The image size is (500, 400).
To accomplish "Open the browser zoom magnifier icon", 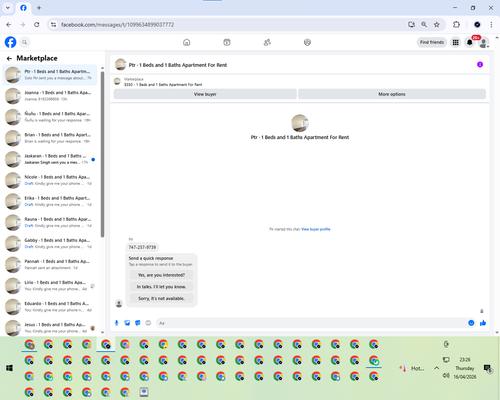I will click(424, 25).
